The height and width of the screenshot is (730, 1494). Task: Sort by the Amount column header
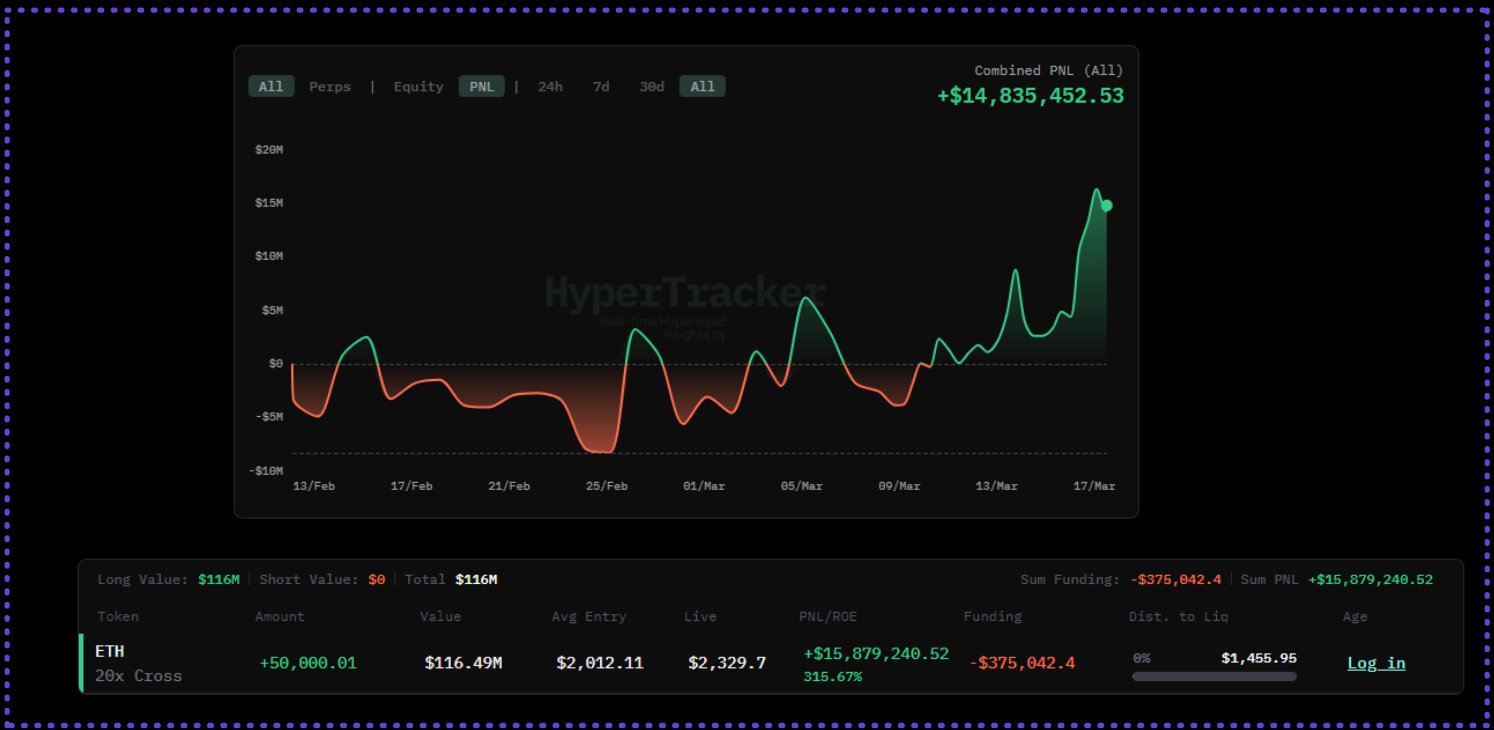tap(280, 616)
